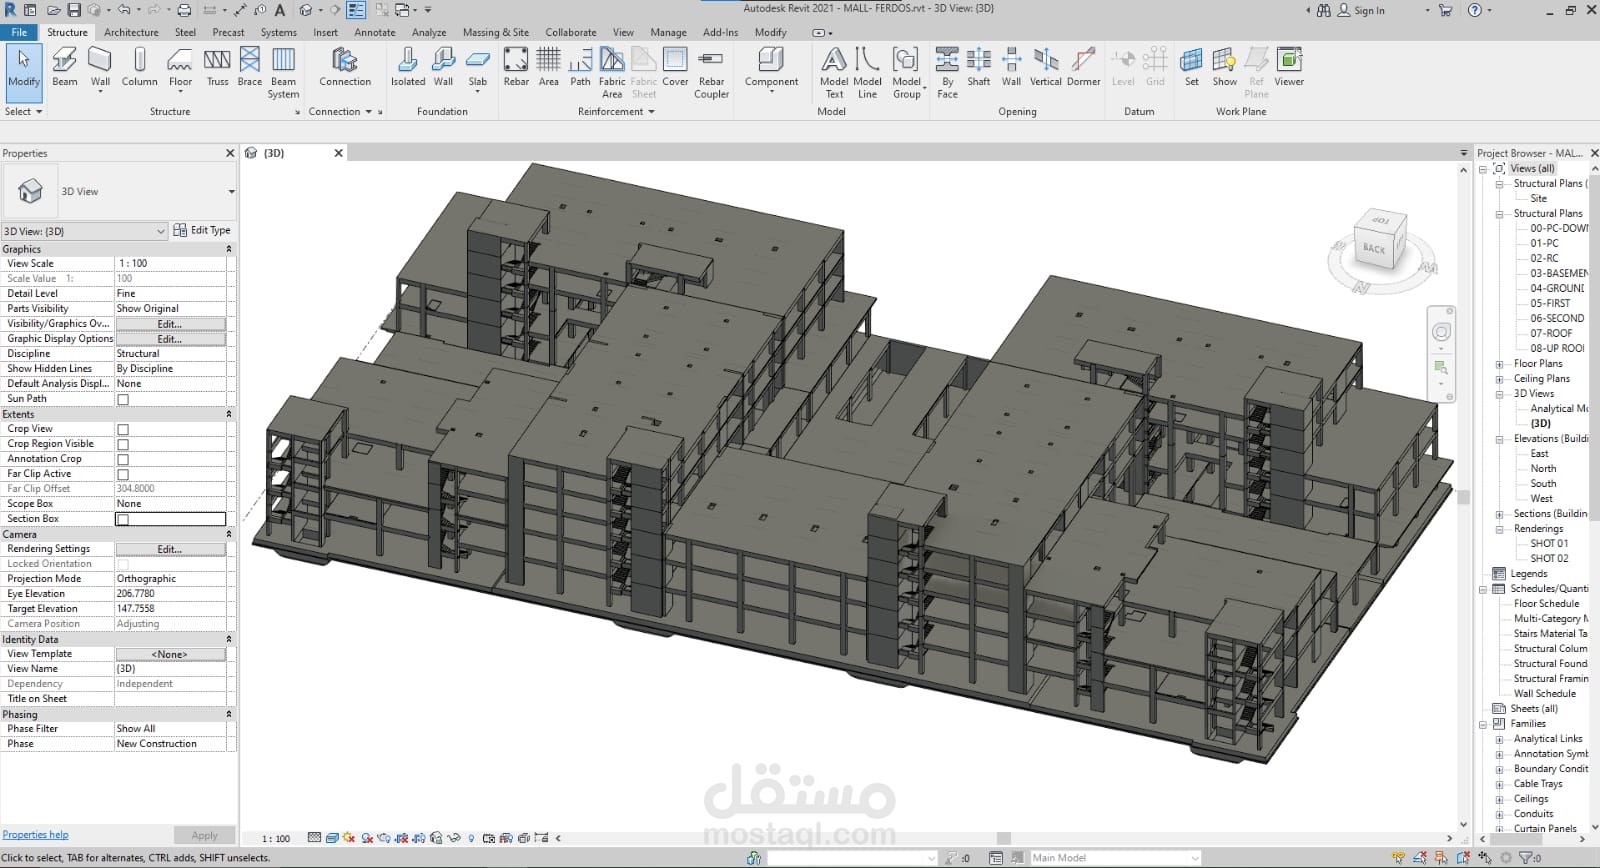Open the Properties help link
The height and width of the screenshot is (868, 1600).
coord(35,835)
